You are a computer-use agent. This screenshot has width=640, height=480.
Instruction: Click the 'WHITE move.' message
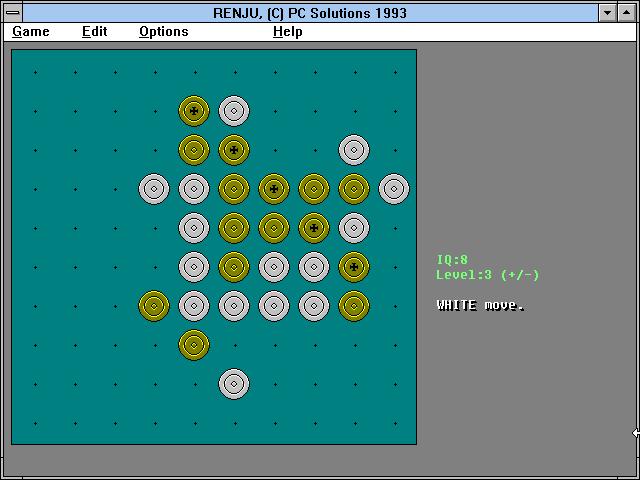pos(480,305)
